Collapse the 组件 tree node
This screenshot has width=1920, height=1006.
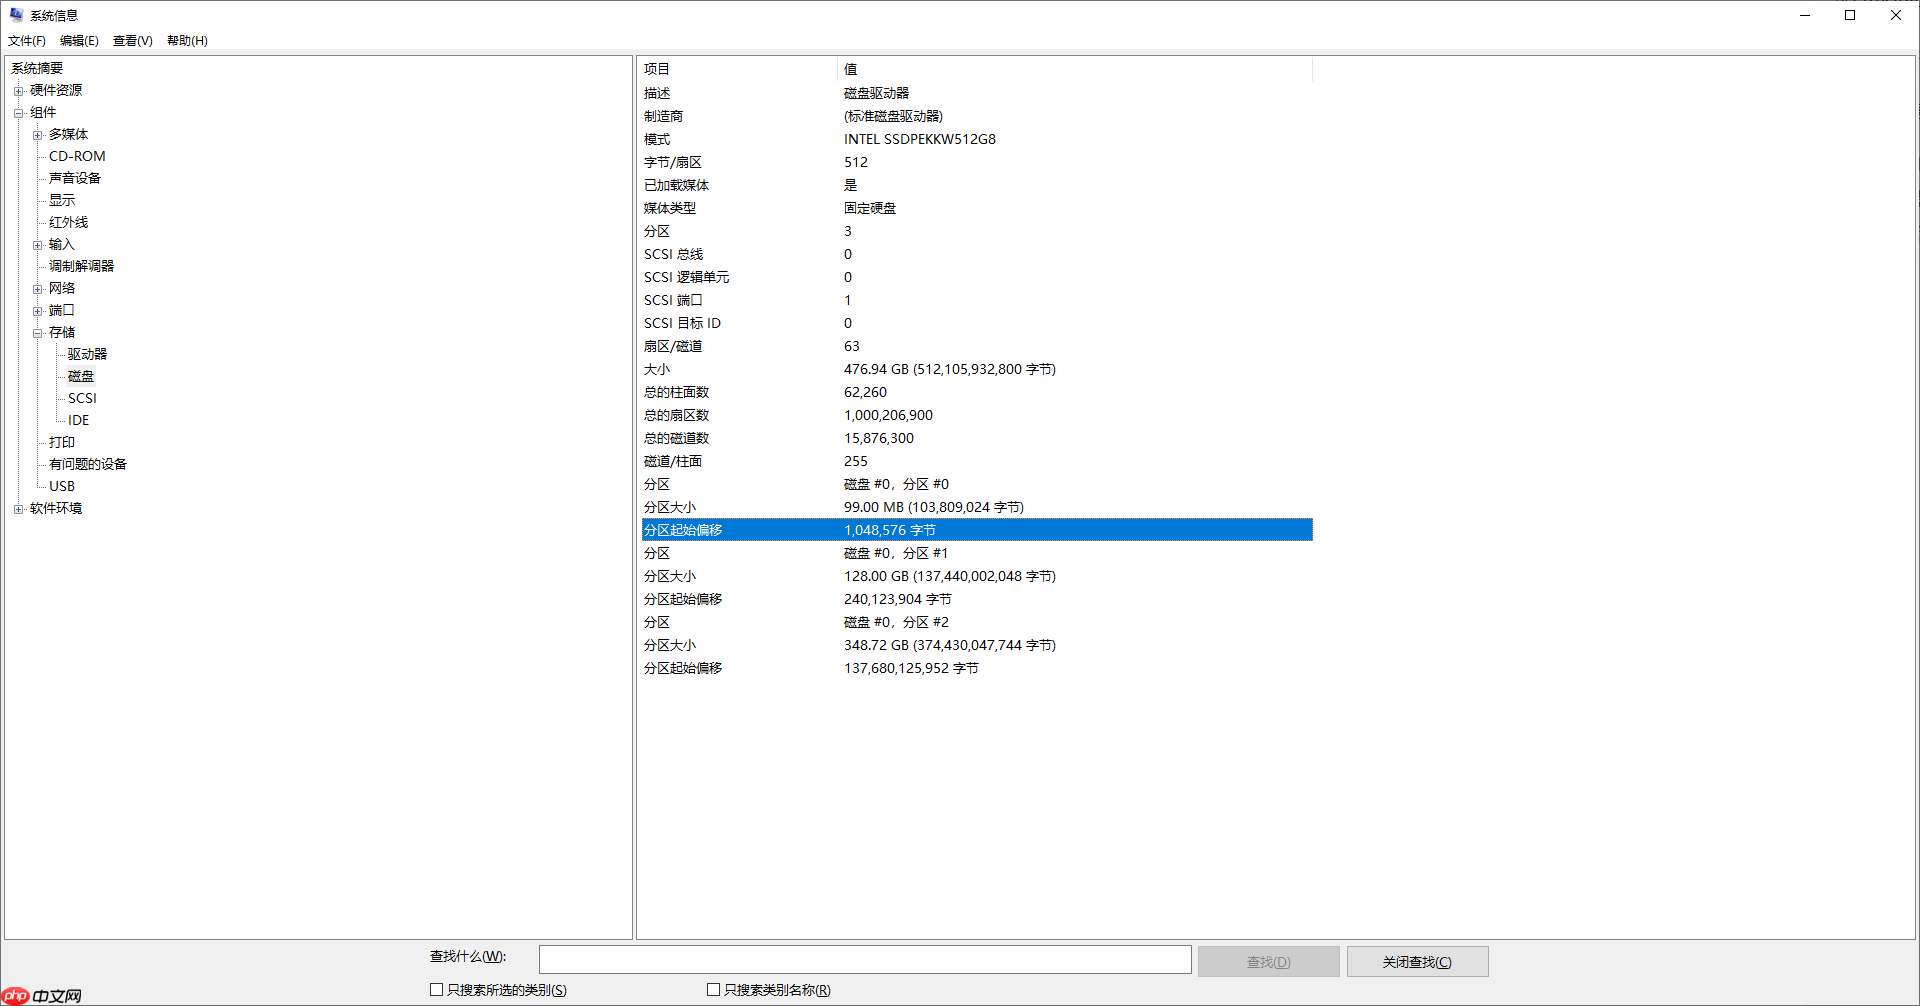(18, 113)
